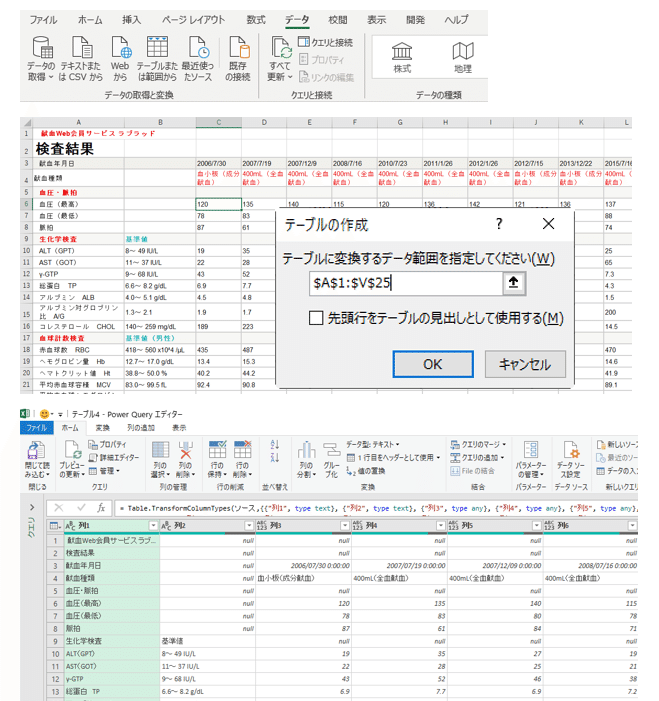Open パラメーターの管理 in Power Query

[531, 460]
